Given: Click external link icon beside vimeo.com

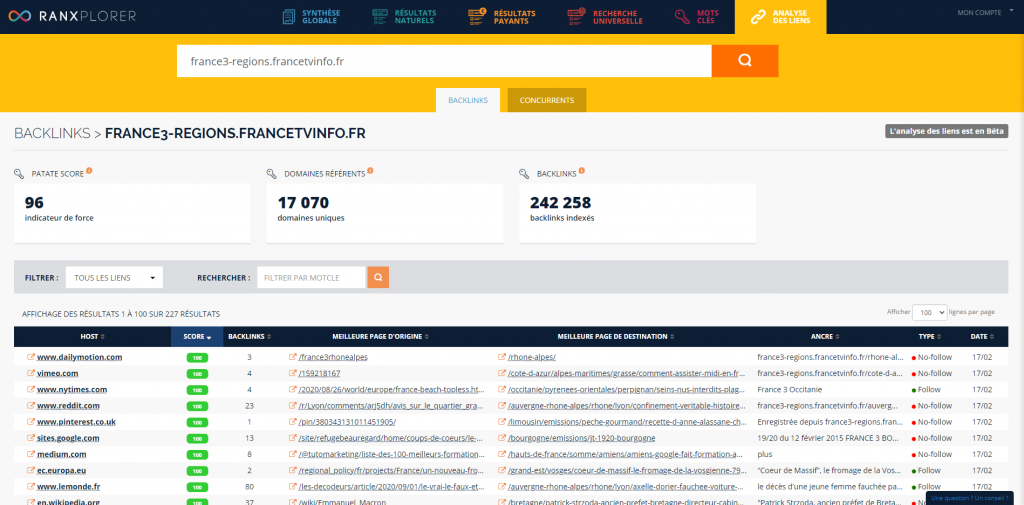Looking at the screenshot, I should click(x=30, y=373).
